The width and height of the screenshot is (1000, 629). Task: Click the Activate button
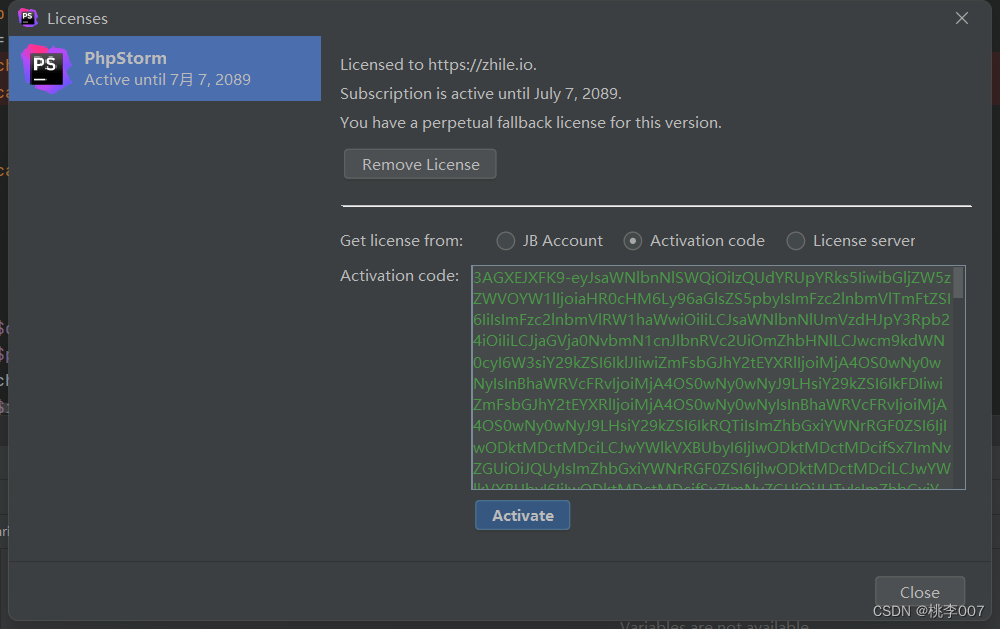click(x=522, y=515)
